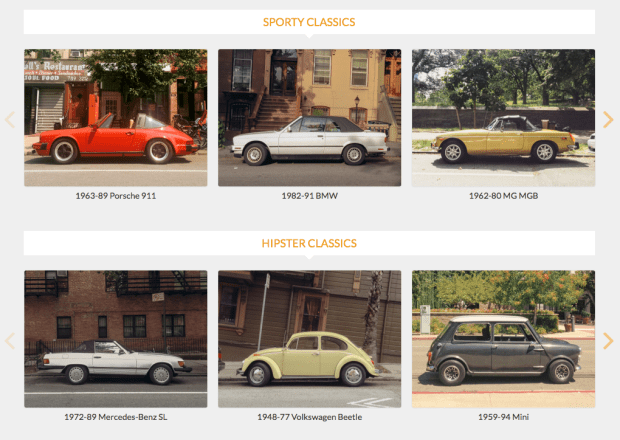Click pointer notch under Sporty Classics header

point(310,36)
